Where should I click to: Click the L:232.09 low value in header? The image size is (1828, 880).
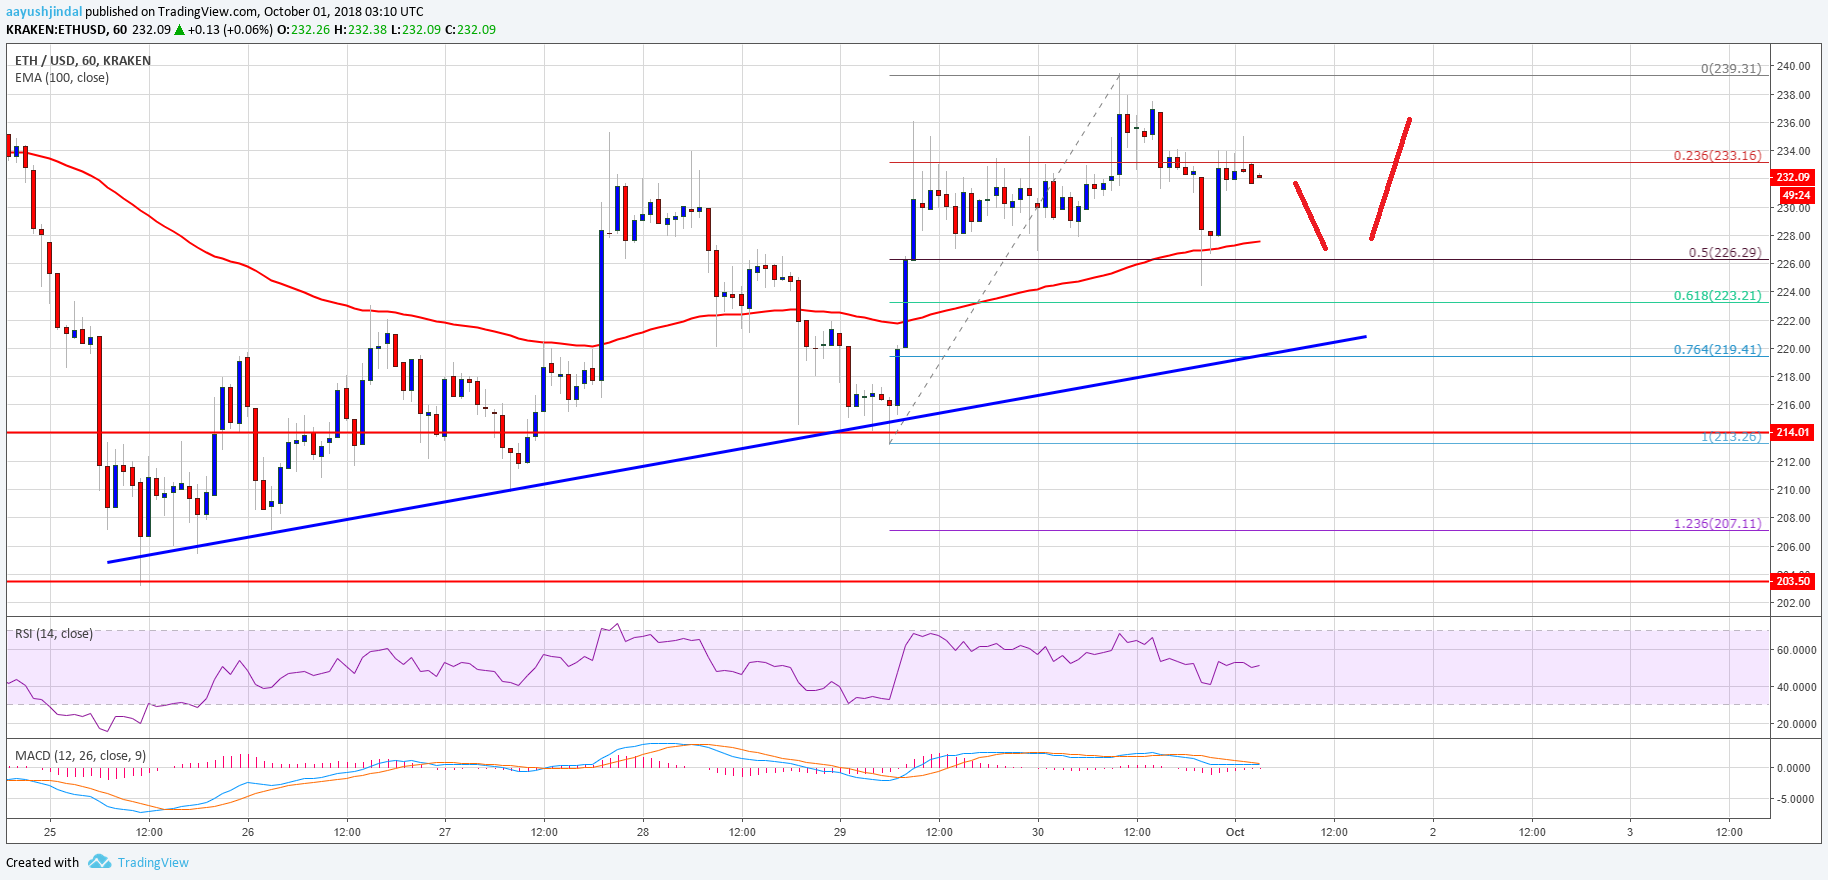[415, 30]
